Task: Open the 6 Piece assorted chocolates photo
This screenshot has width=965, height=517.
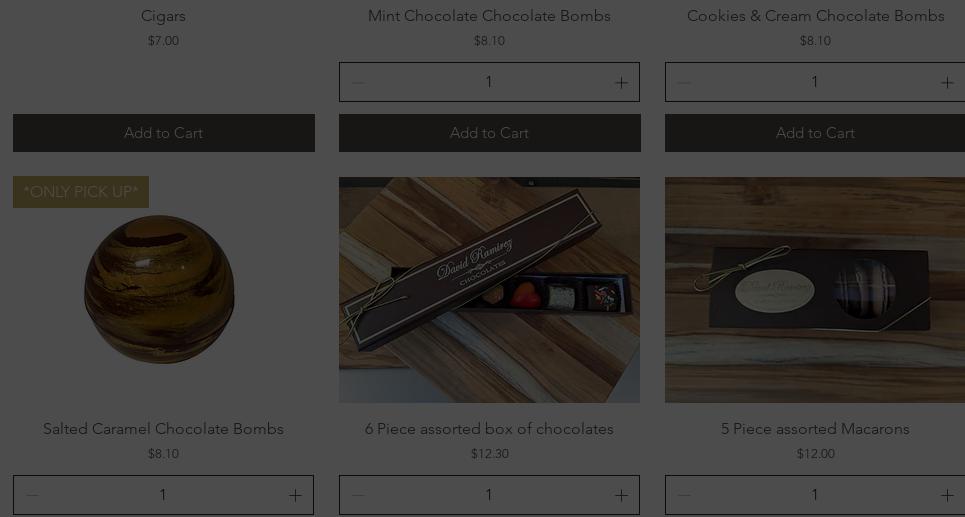Action: (489, 290)
